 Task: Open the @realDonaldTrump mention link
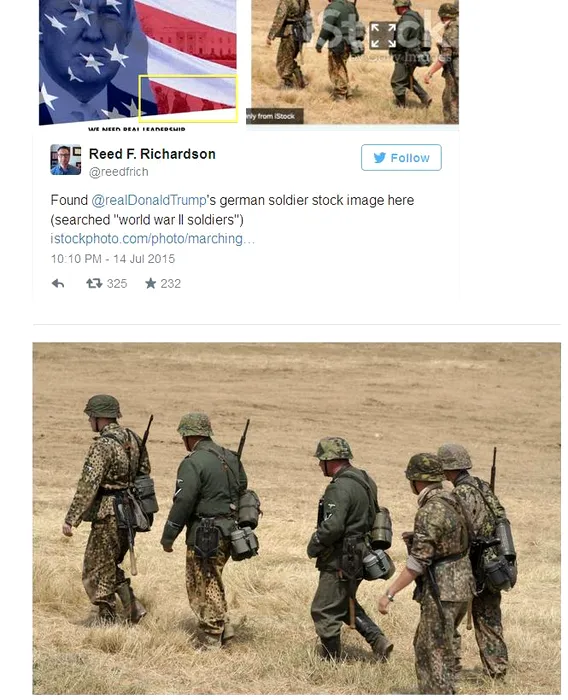tap(149, 200)
